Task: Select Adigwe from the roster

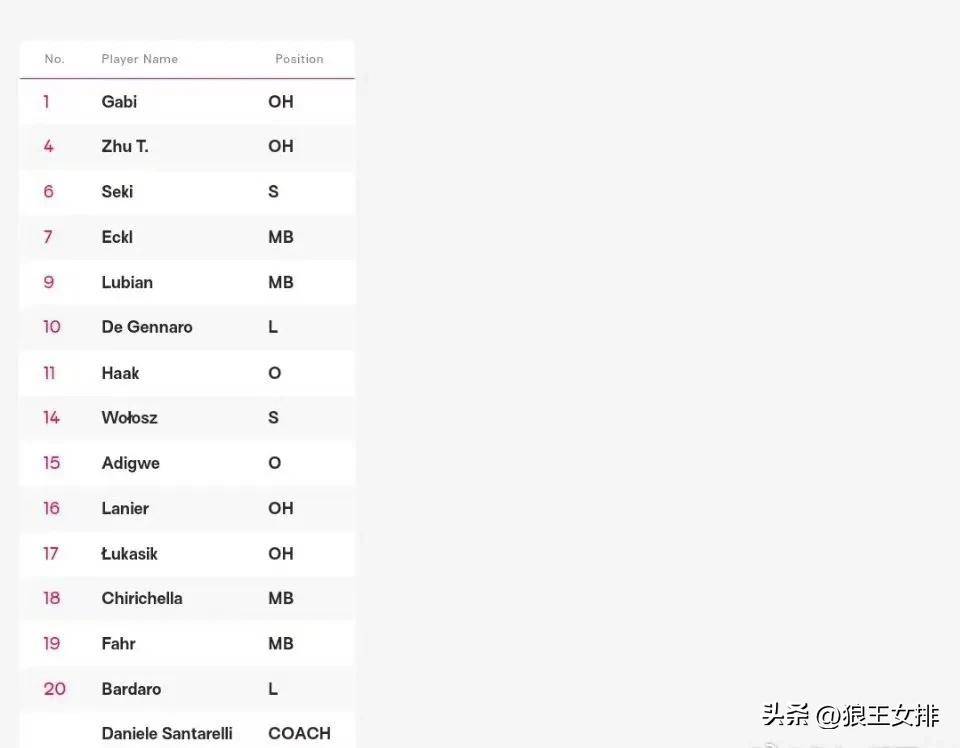Action: (130, 463)
